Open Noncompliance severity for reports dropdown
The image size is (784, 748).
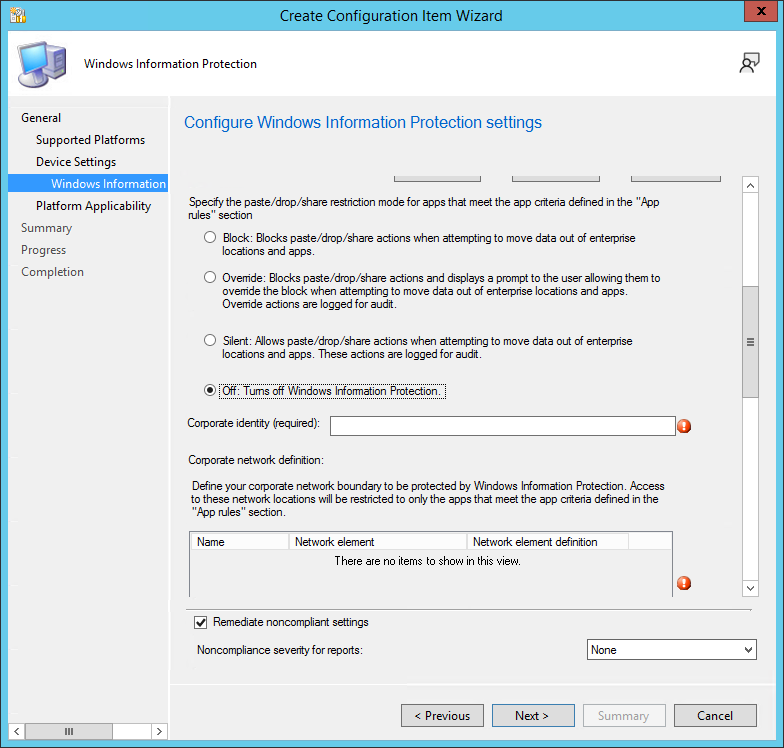671,650
